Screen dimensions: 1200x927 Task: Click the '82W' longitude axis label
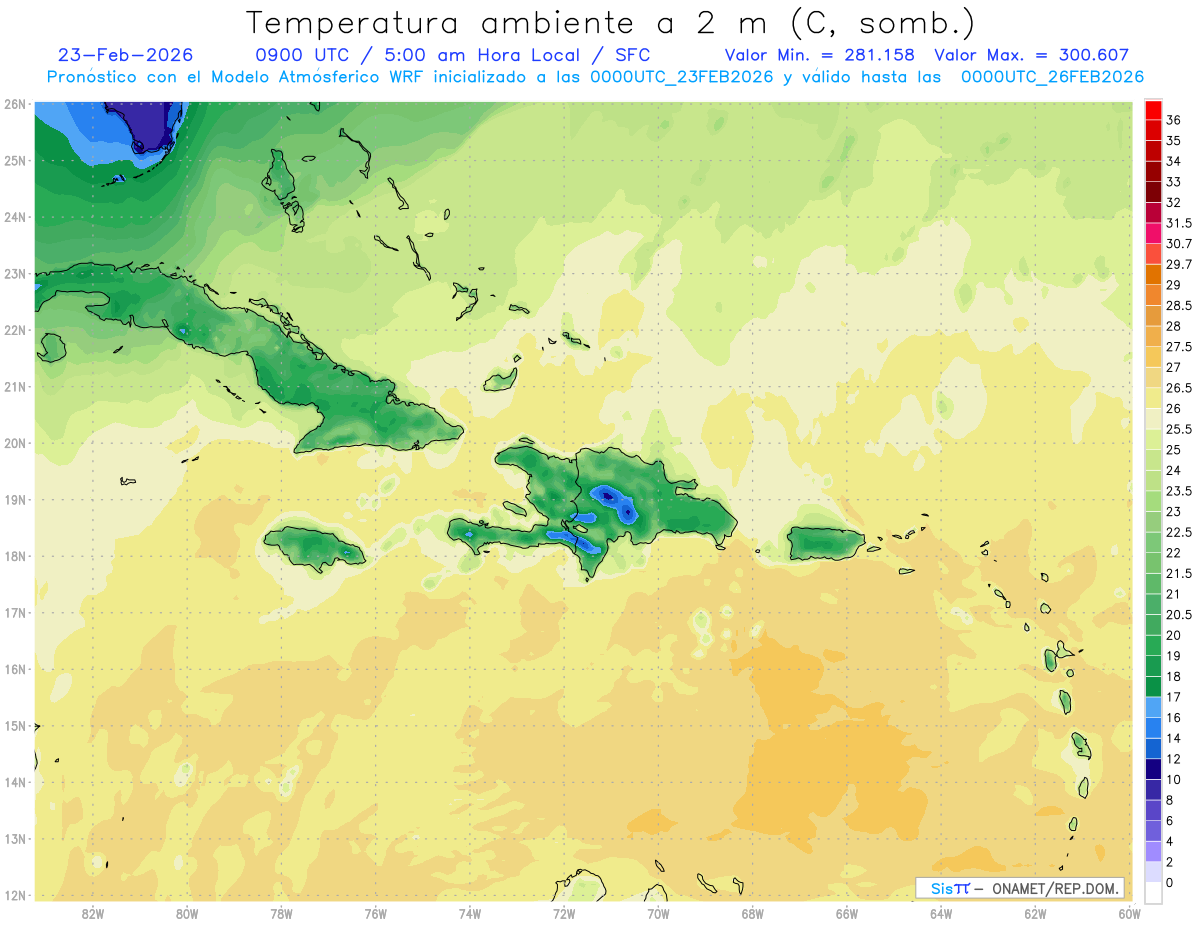93,913
